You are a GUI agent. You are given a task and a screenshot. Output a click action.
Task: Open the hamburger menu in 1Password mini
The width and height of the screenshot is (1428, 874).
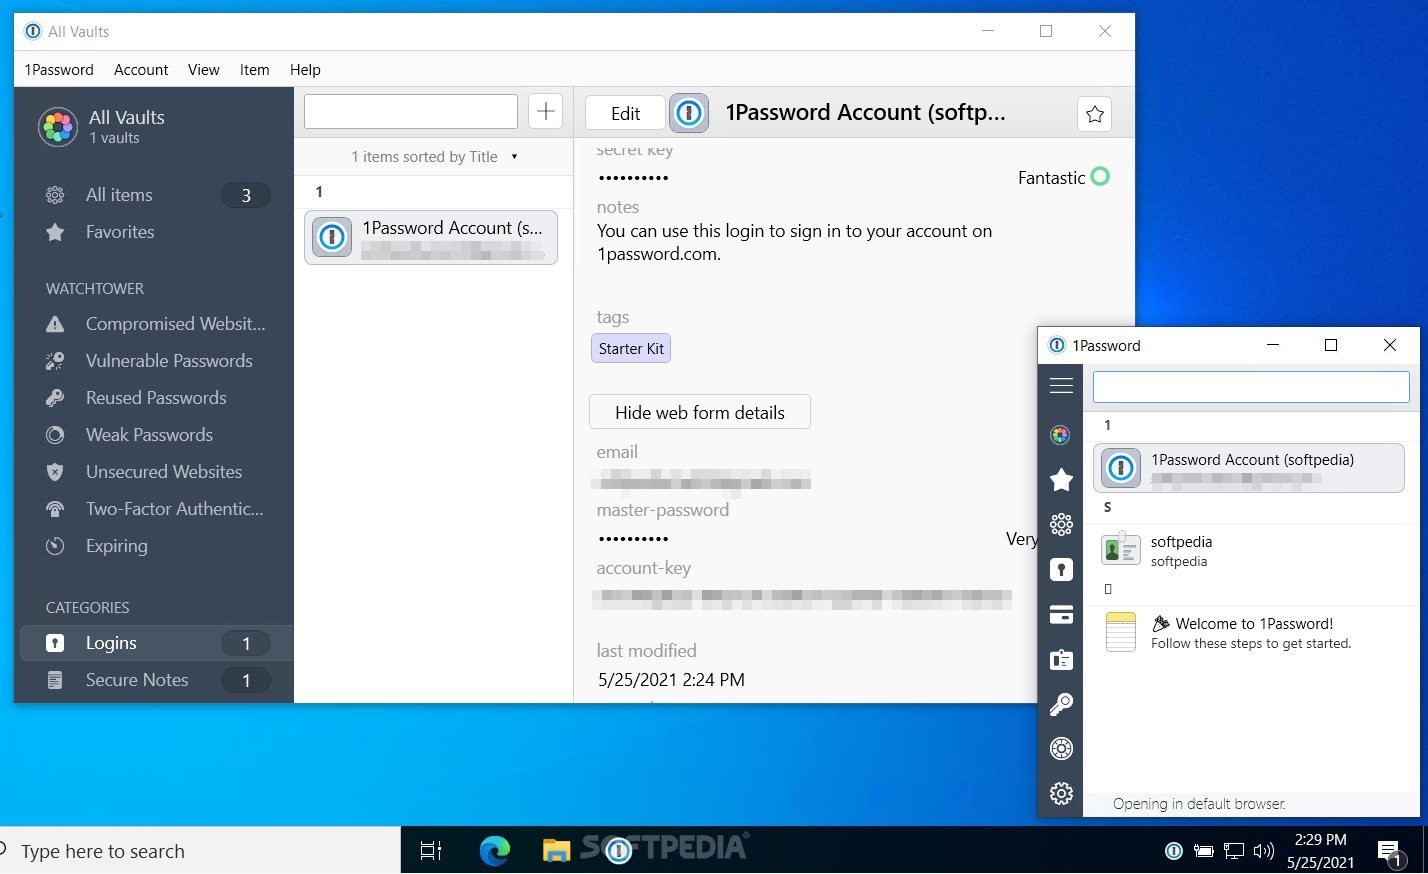point(1061,386)
